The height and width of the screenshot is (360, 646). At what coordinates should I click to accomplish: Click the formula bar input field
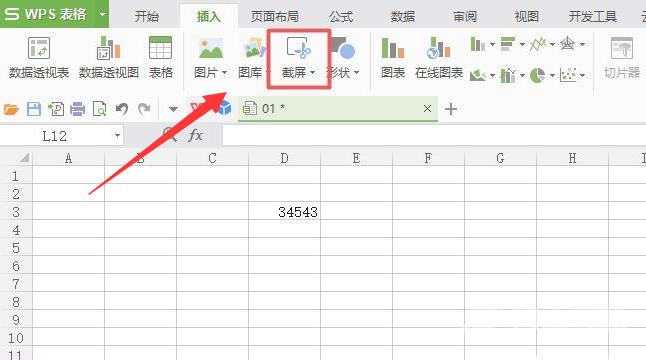(x=434, y=135)
